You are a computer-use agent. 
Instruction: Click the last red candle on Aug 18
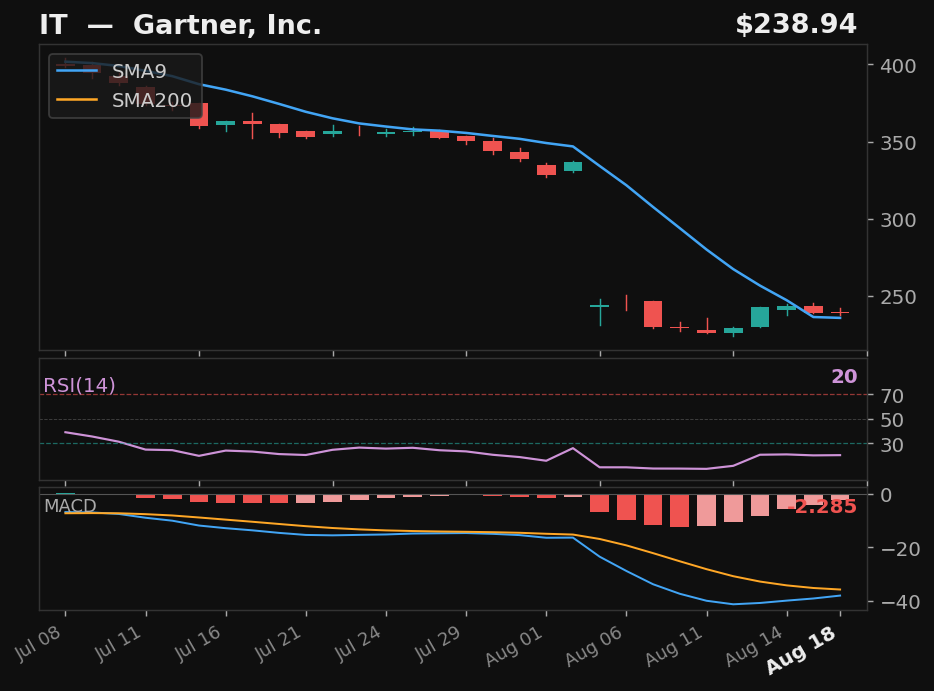[x=840, y=312]
